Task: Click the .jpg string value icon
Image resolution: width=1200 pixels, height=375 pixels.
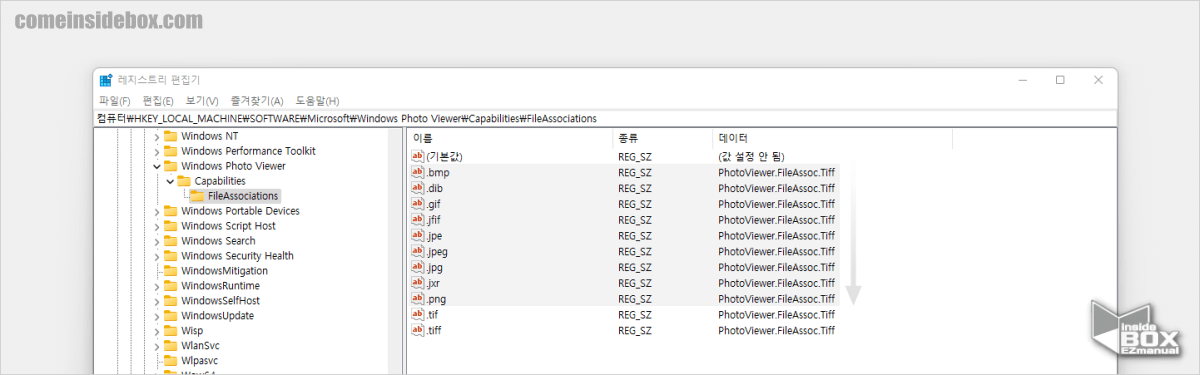Action: click(x=418, y=267)
